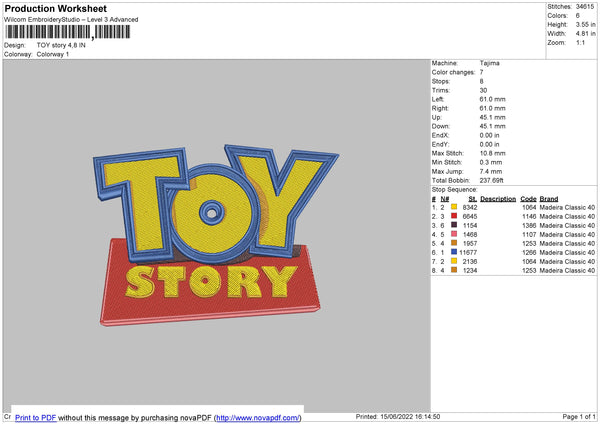This screenshot has width=600, height=424.
Task: Click the yellow swatch in the 2136 stitches row
Action: coord(454,261)
